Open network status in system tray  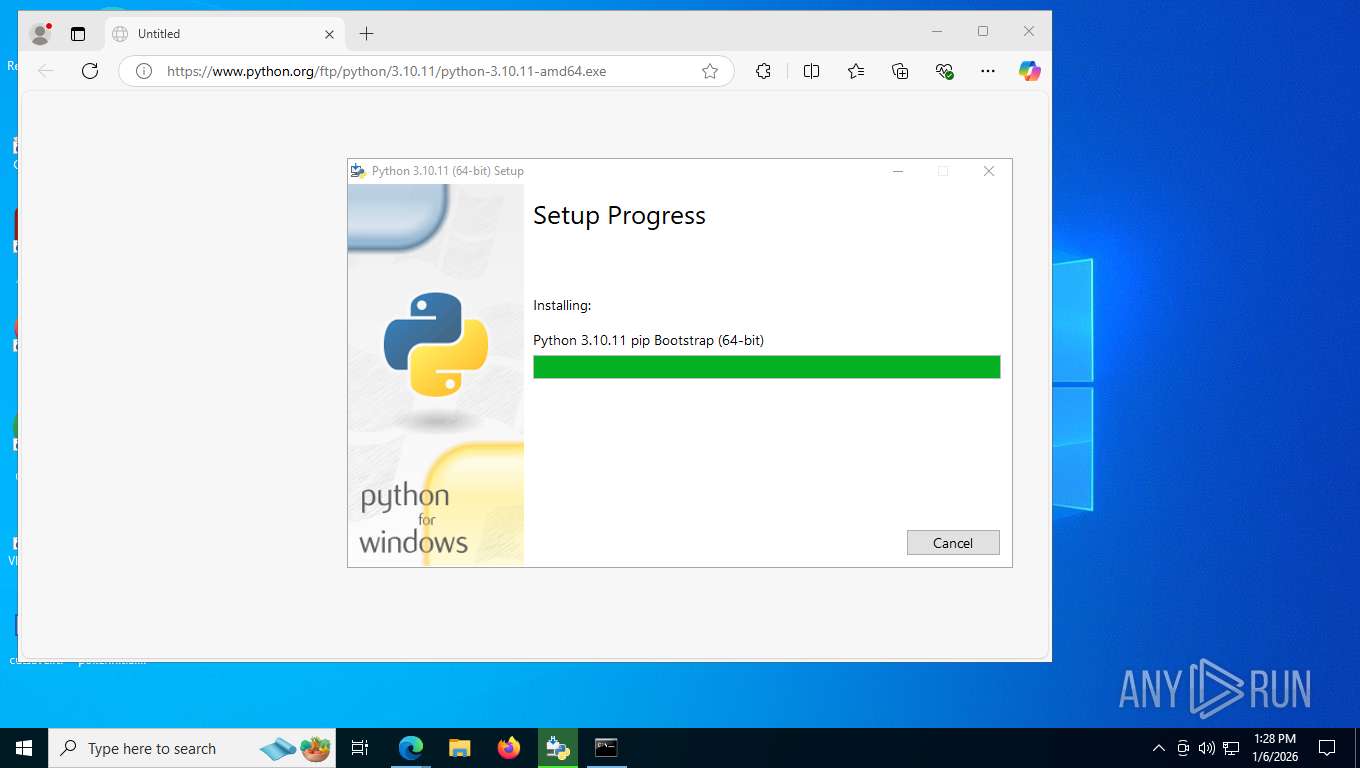pyautogui.click(x=1231, y=748)
